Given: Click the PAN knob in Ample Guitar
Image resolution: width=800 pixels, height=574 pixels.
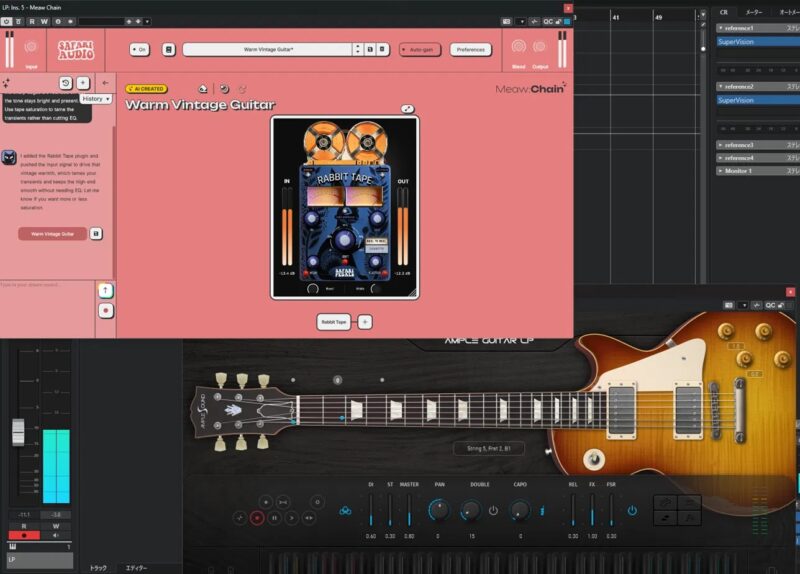Looking at the screenshot, I should coord(439,510).
